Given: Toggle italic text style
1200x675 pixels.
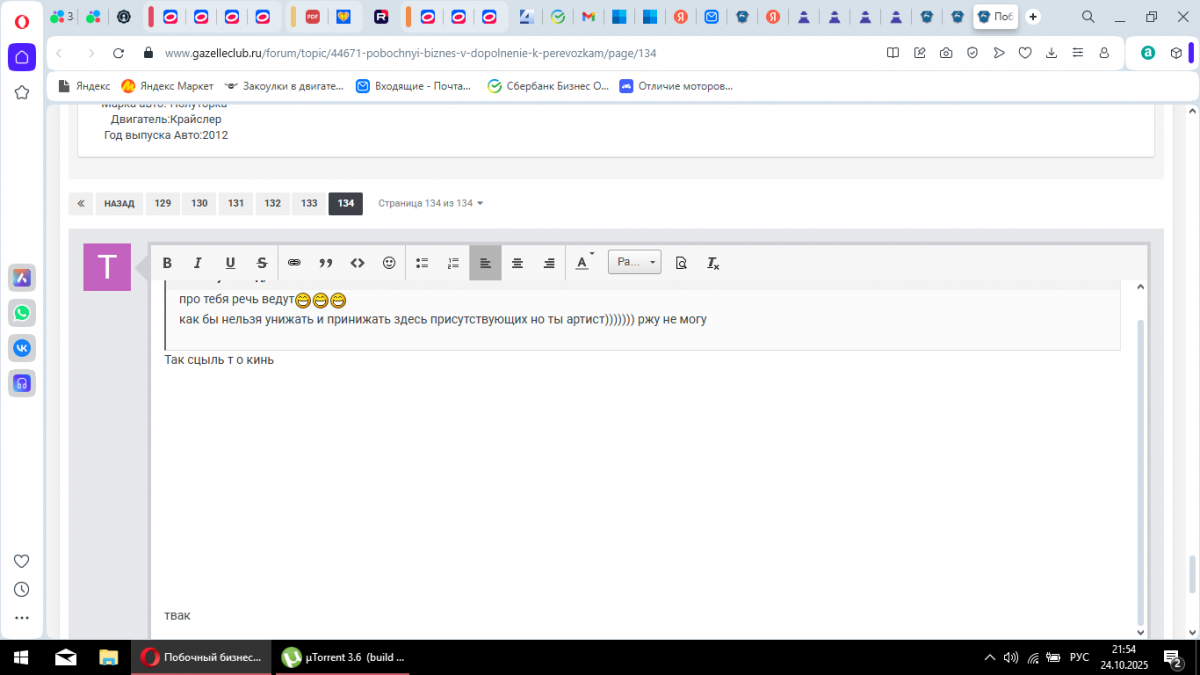Looking at the screenshot, I should coord(198,263).
